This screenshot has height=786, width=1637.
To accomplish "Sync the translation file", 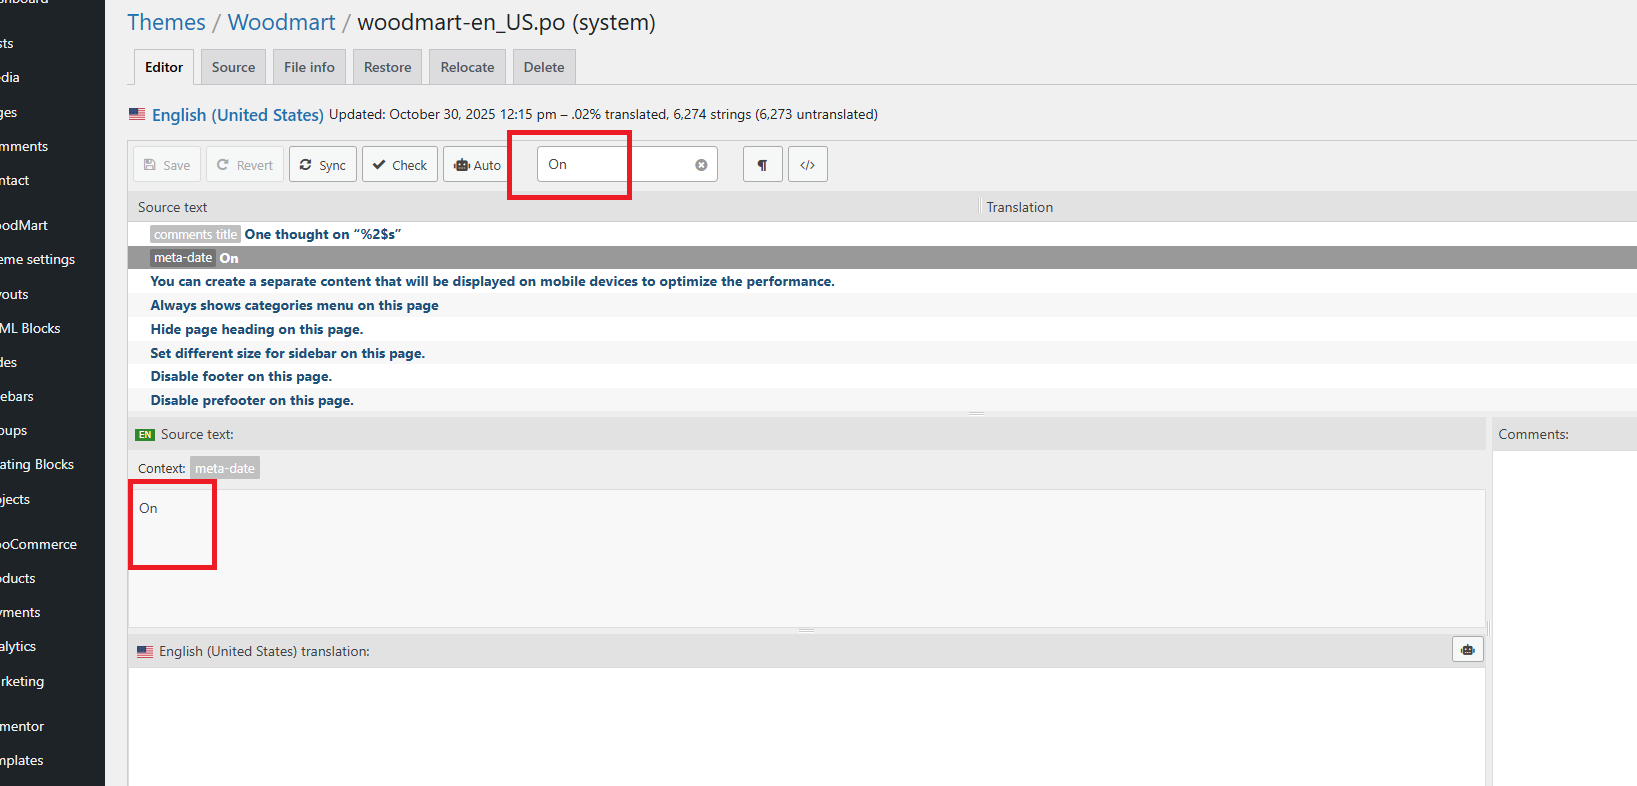I will 323,165.
